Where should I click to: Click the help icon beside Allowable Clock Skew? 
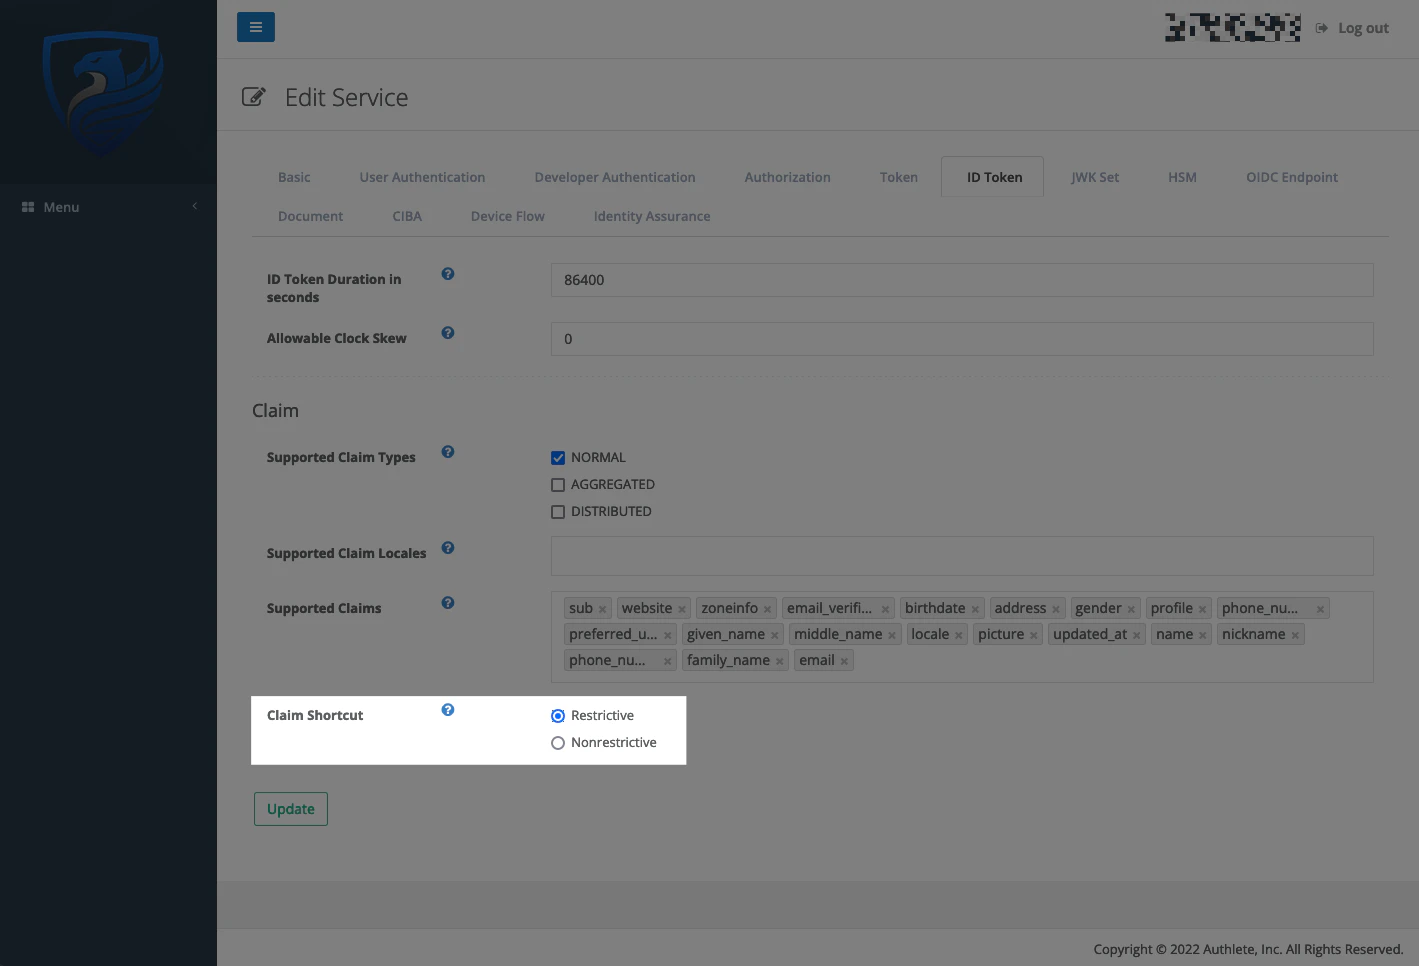pyautogui.click(x=447, y=332)
